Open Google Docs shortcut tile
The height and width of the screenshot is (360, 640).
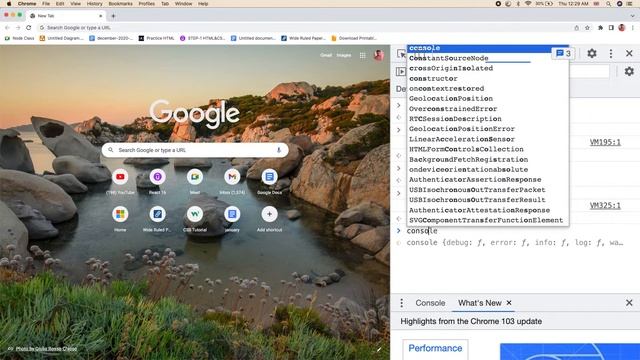[x=269, y=177]
